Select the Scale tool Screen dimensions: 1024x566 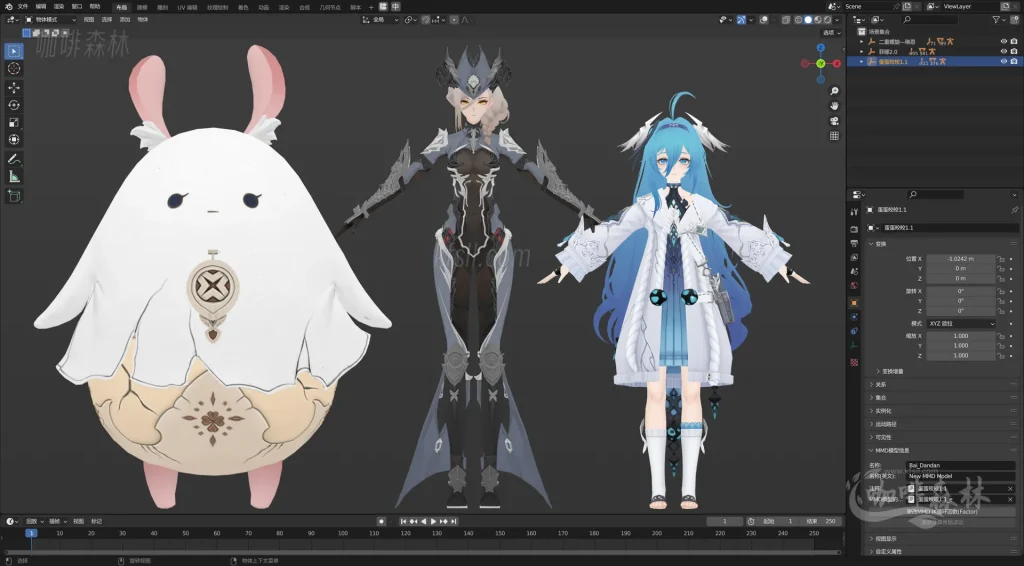click(x=14, y=122)
